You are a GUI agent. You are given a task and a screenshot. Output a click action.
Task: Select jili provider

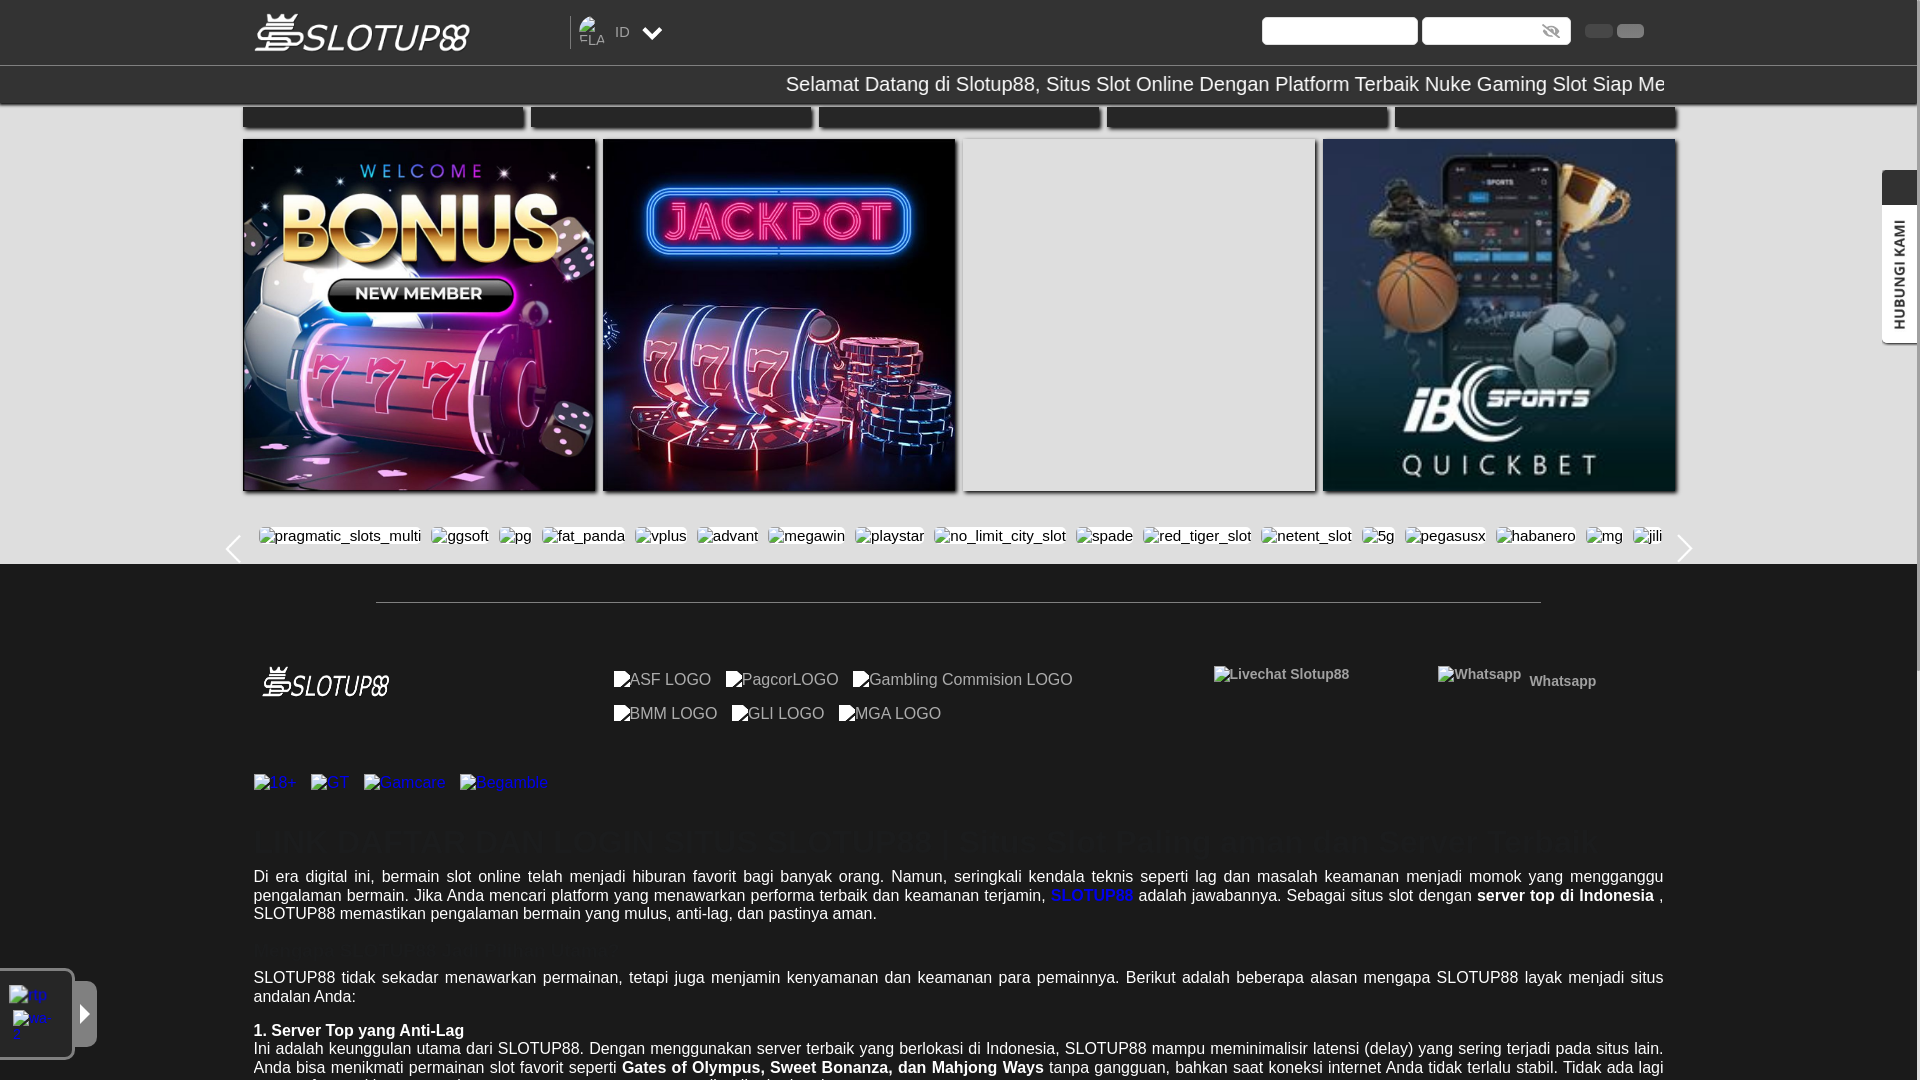click(1648, 536)
